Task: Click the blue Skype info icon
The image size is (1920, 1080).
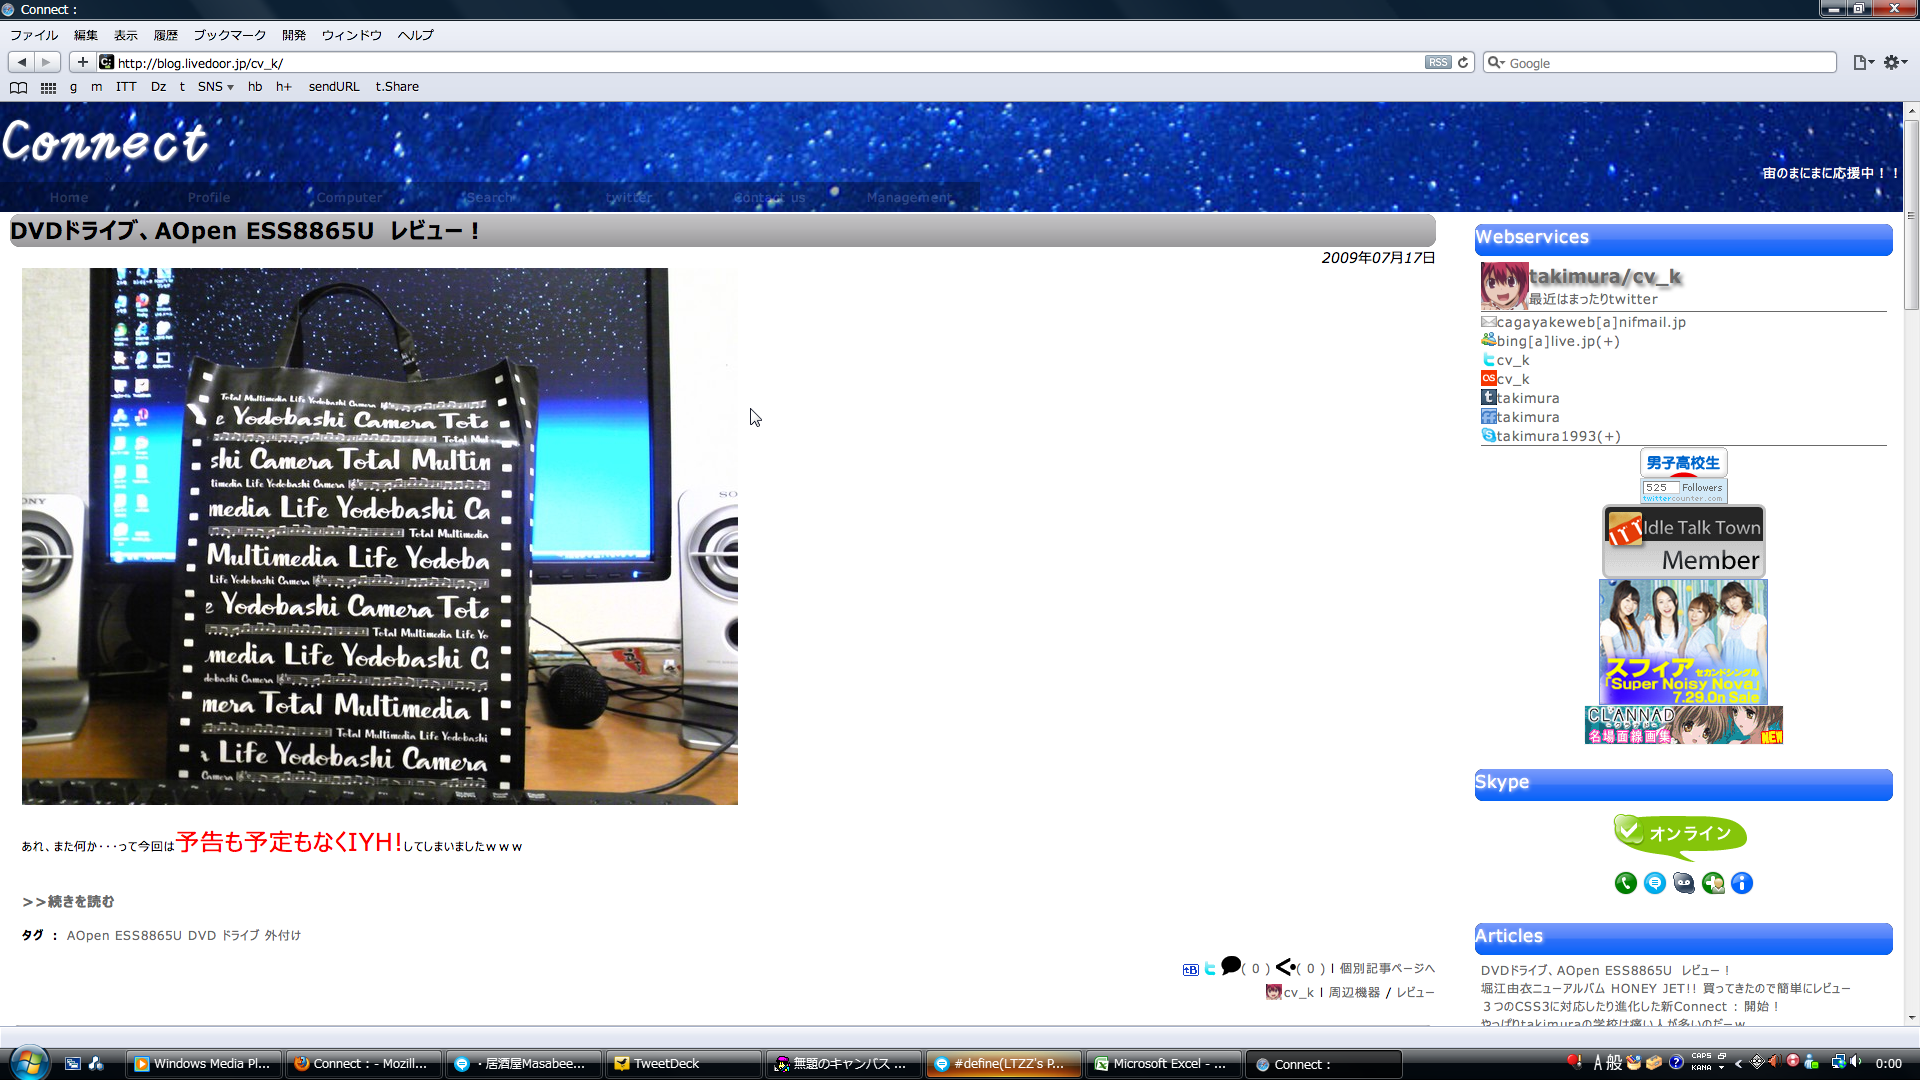Action: point(1742,883)
